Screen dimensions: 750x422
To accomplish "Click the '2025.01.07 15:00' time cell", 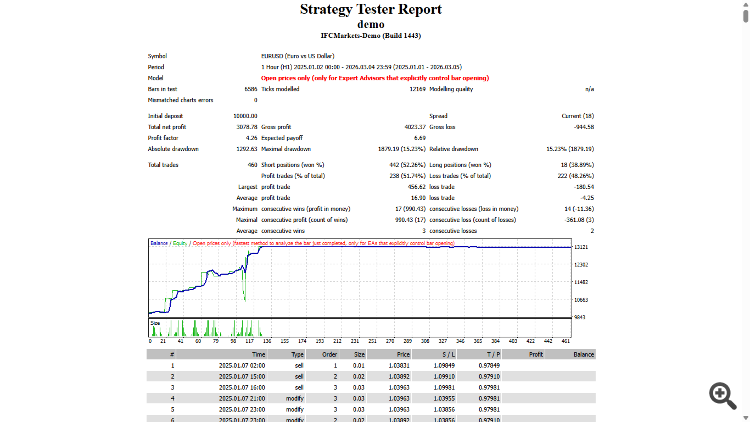I will (x=242, y=377).
